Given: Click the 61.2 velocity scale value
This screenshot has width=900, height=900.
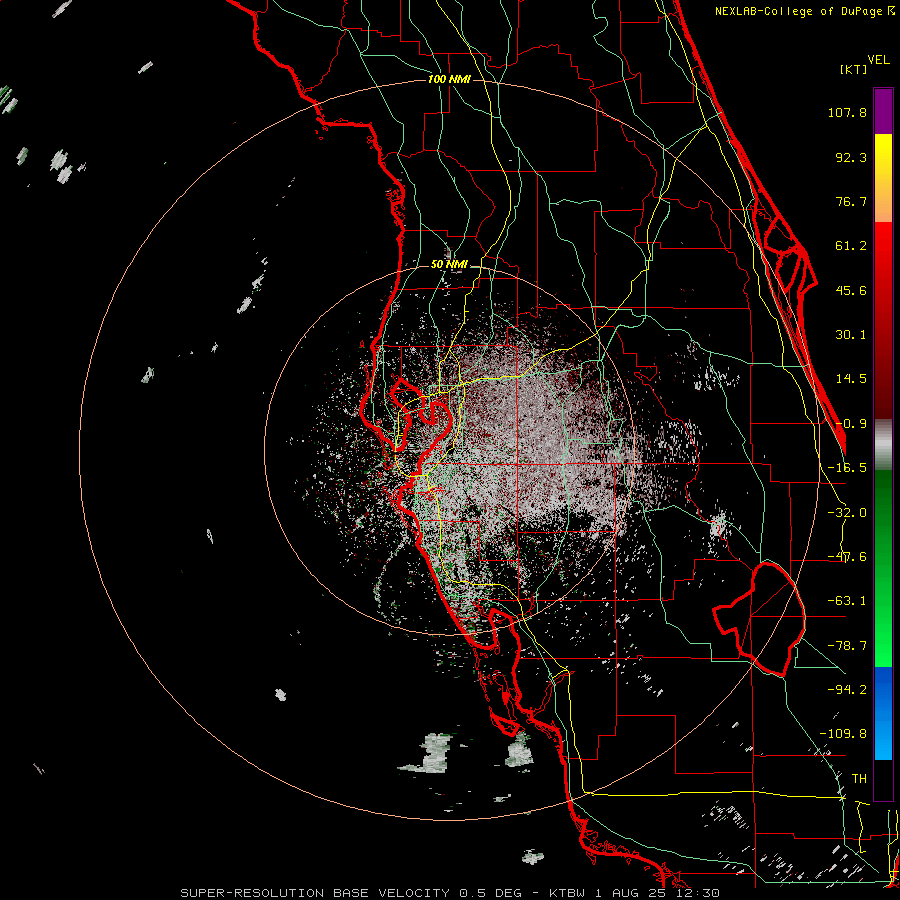Looking at the screenshot, I should [x=851, y=246].
